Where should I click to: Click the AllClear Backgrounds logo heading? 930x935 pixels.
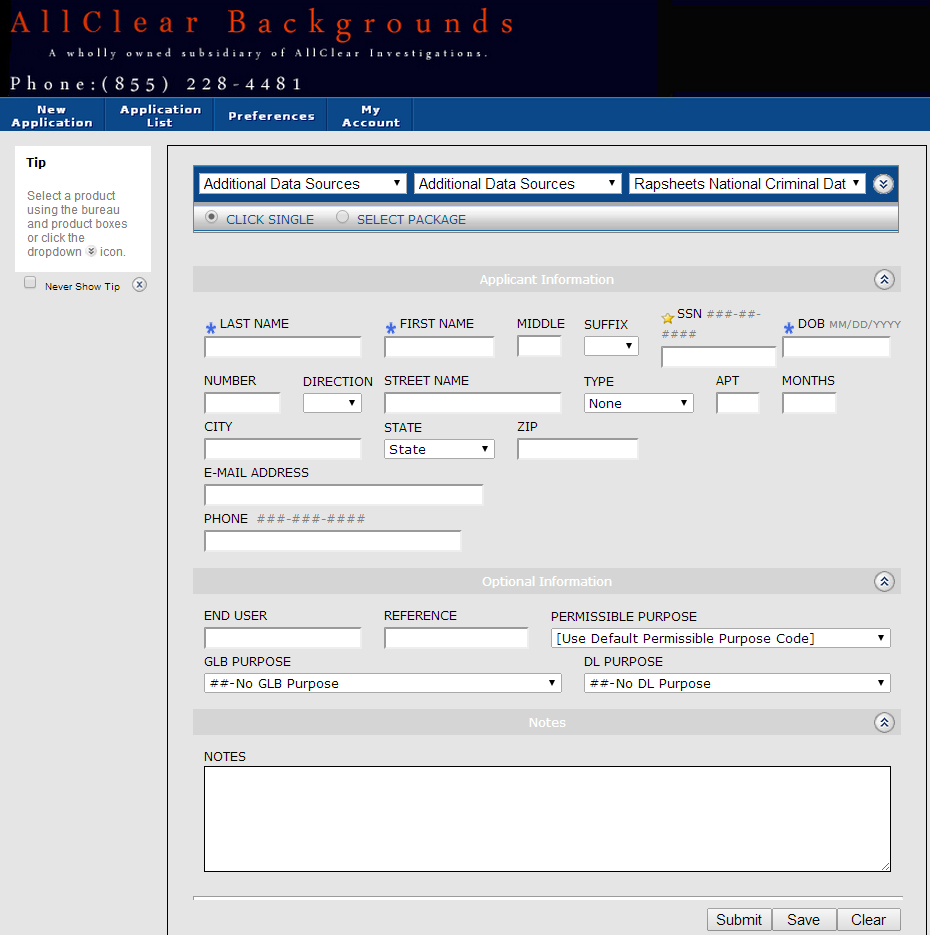click(x=262, y=24)
